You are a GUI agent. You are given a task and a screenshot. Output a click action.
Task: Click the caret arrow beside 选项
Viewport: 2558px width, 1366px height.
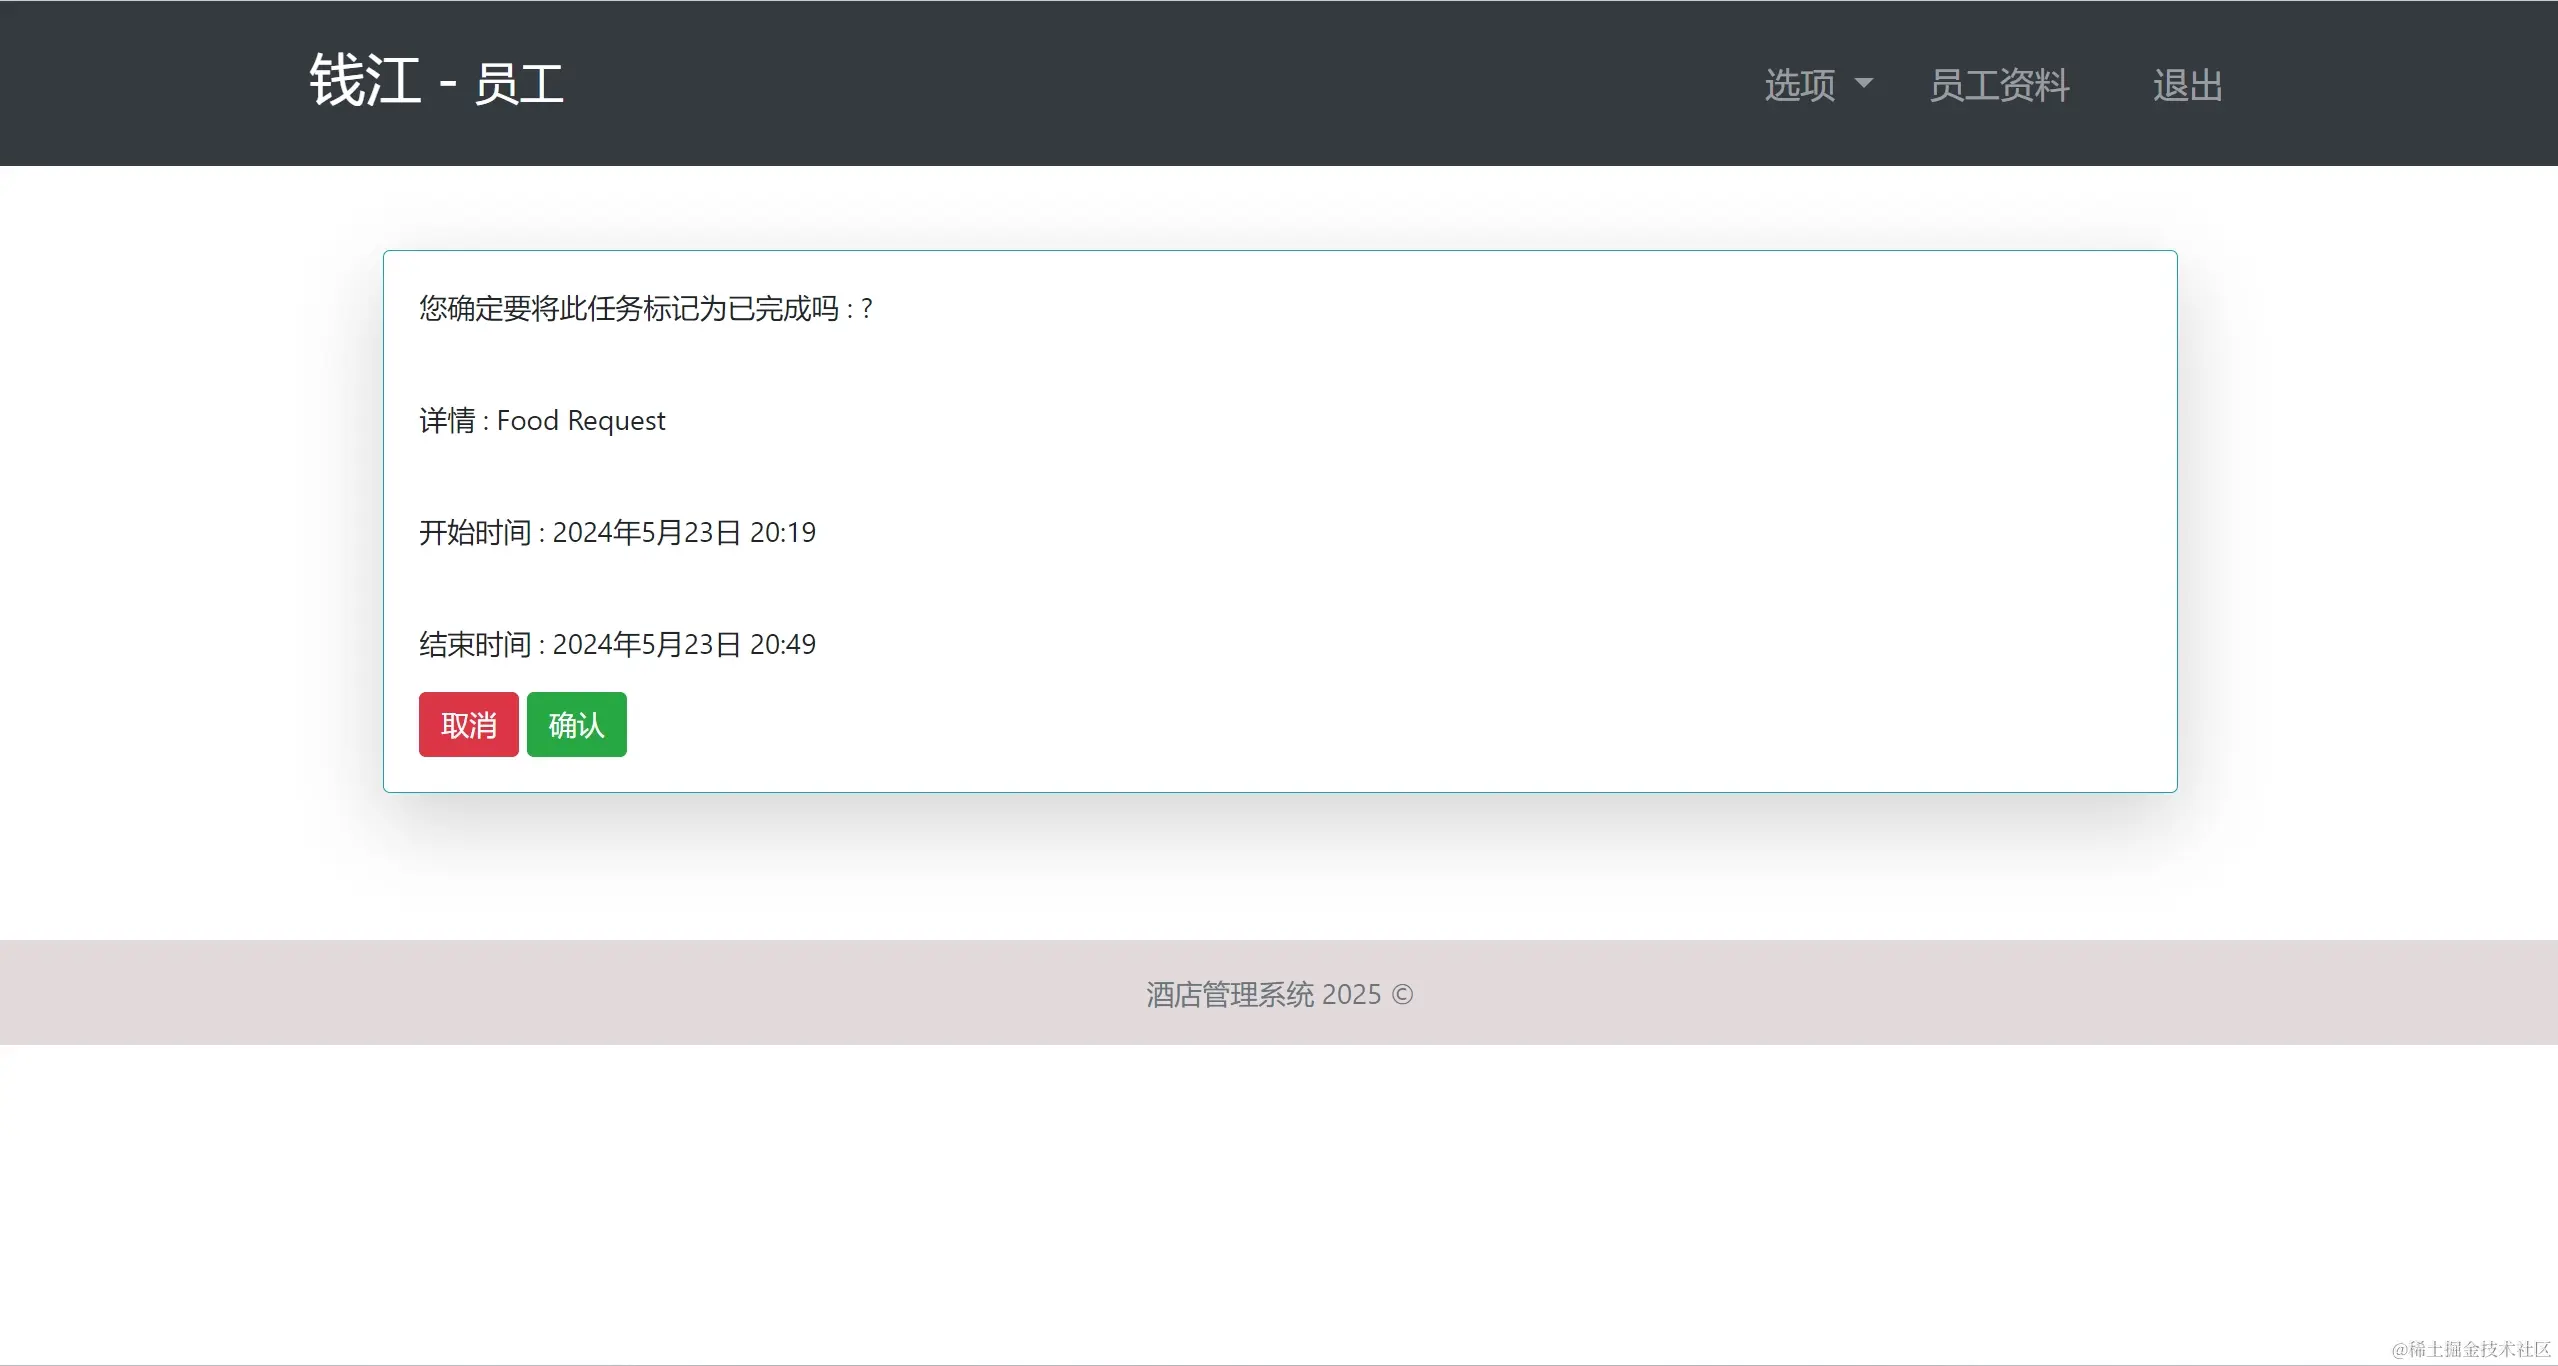pos(1863,83)
